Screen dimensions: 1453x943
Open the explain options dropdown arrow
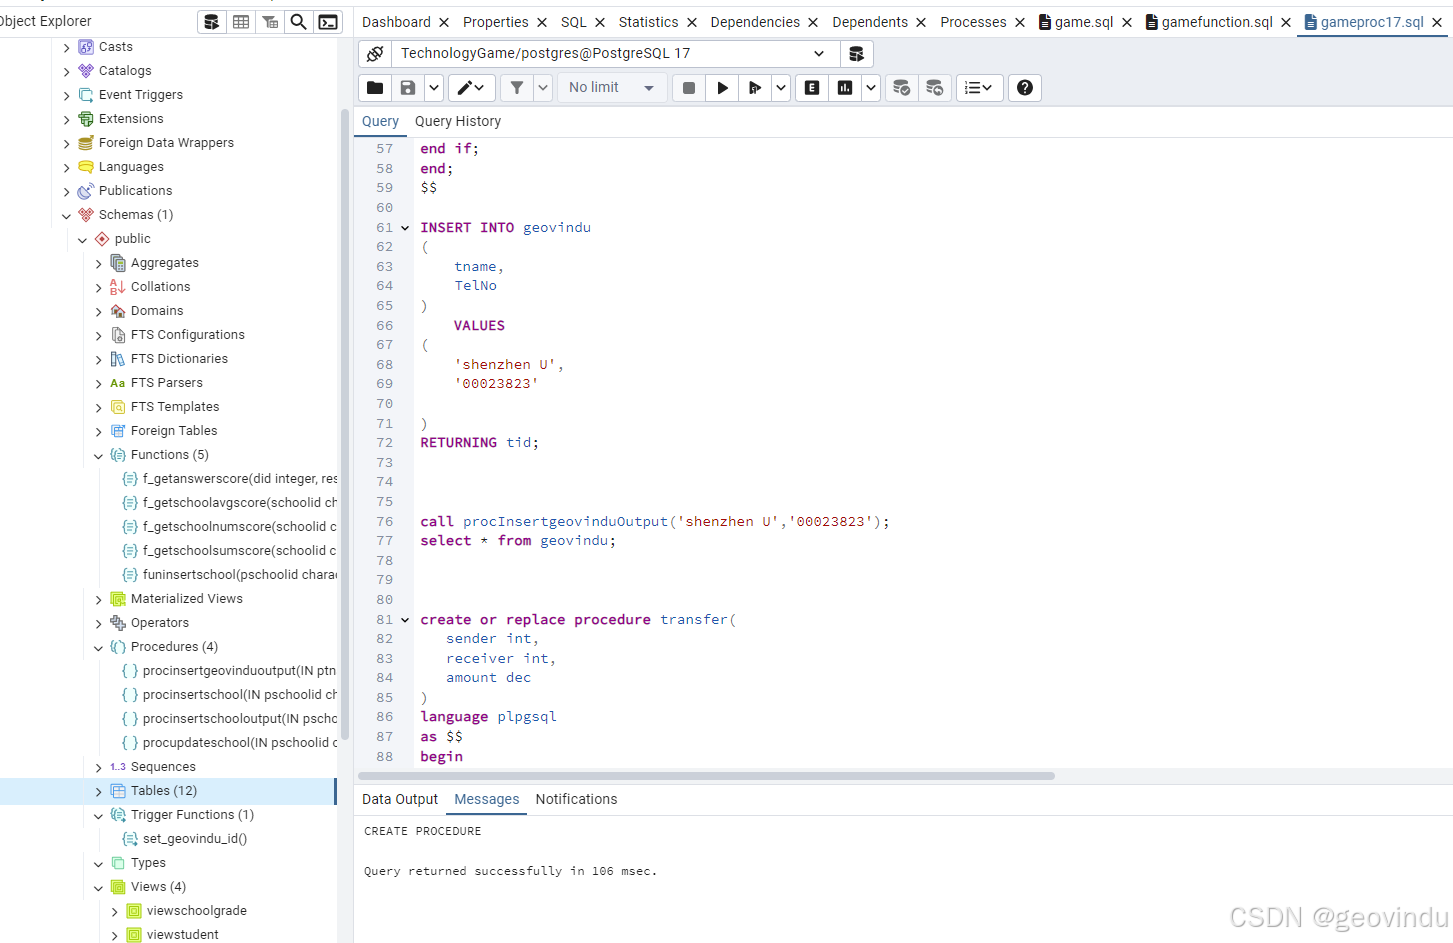pyautogui.click(x=871, y=88)
